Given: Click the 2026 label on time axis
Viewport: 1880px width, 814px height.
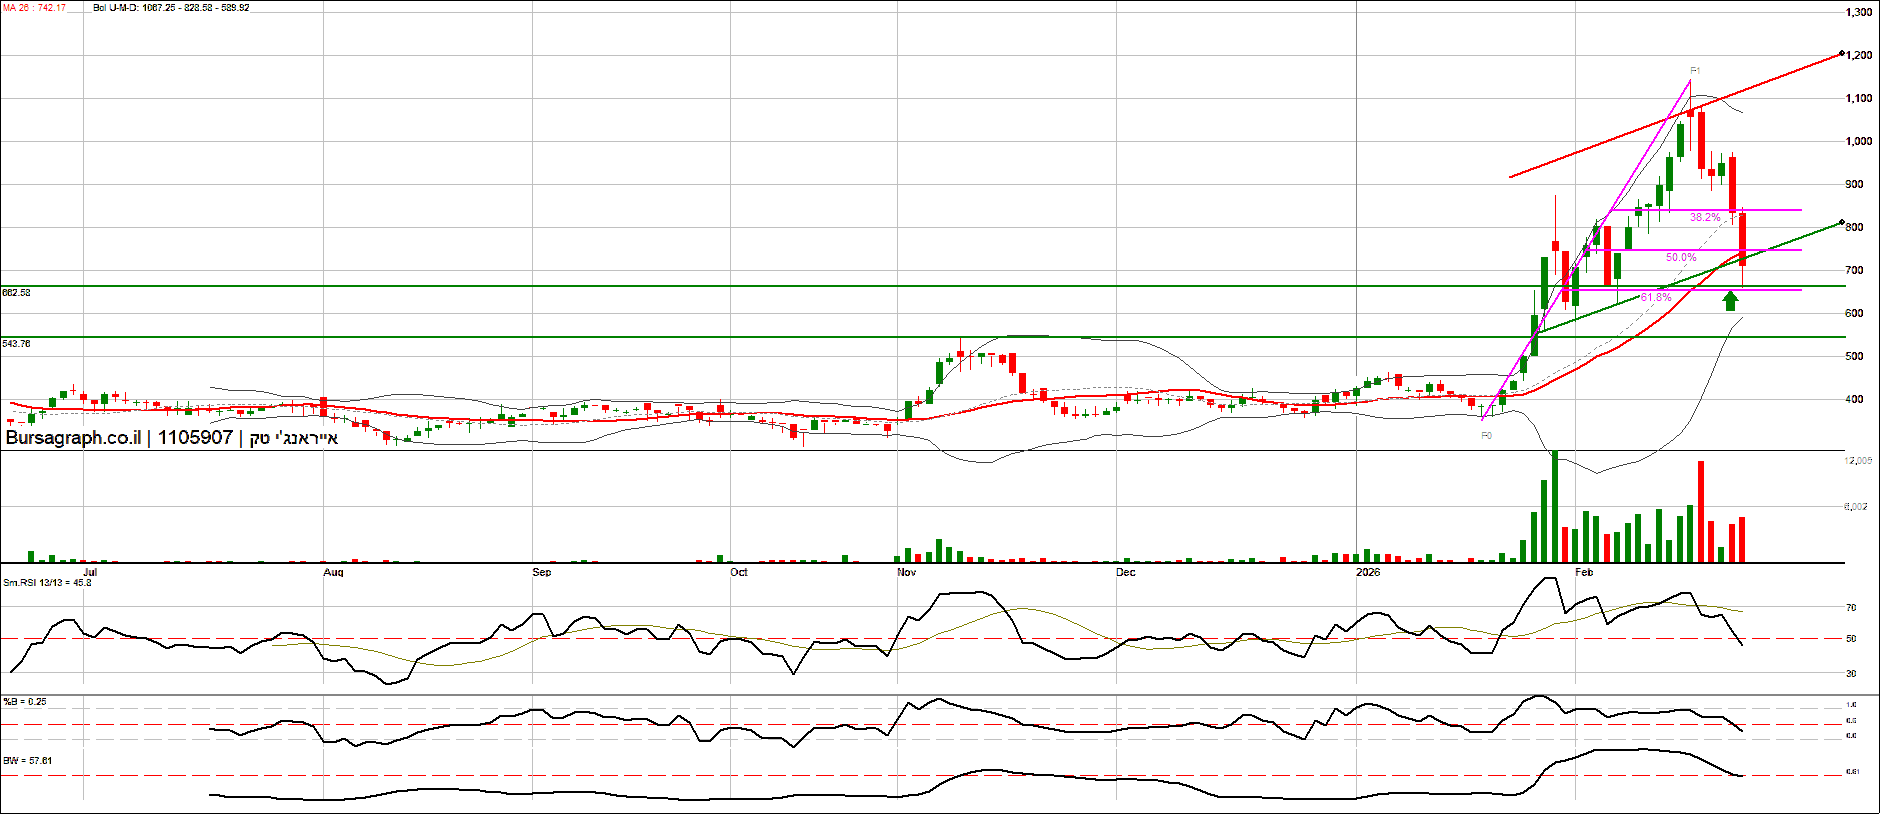Looking at the screenshot, I should 1367,572.
